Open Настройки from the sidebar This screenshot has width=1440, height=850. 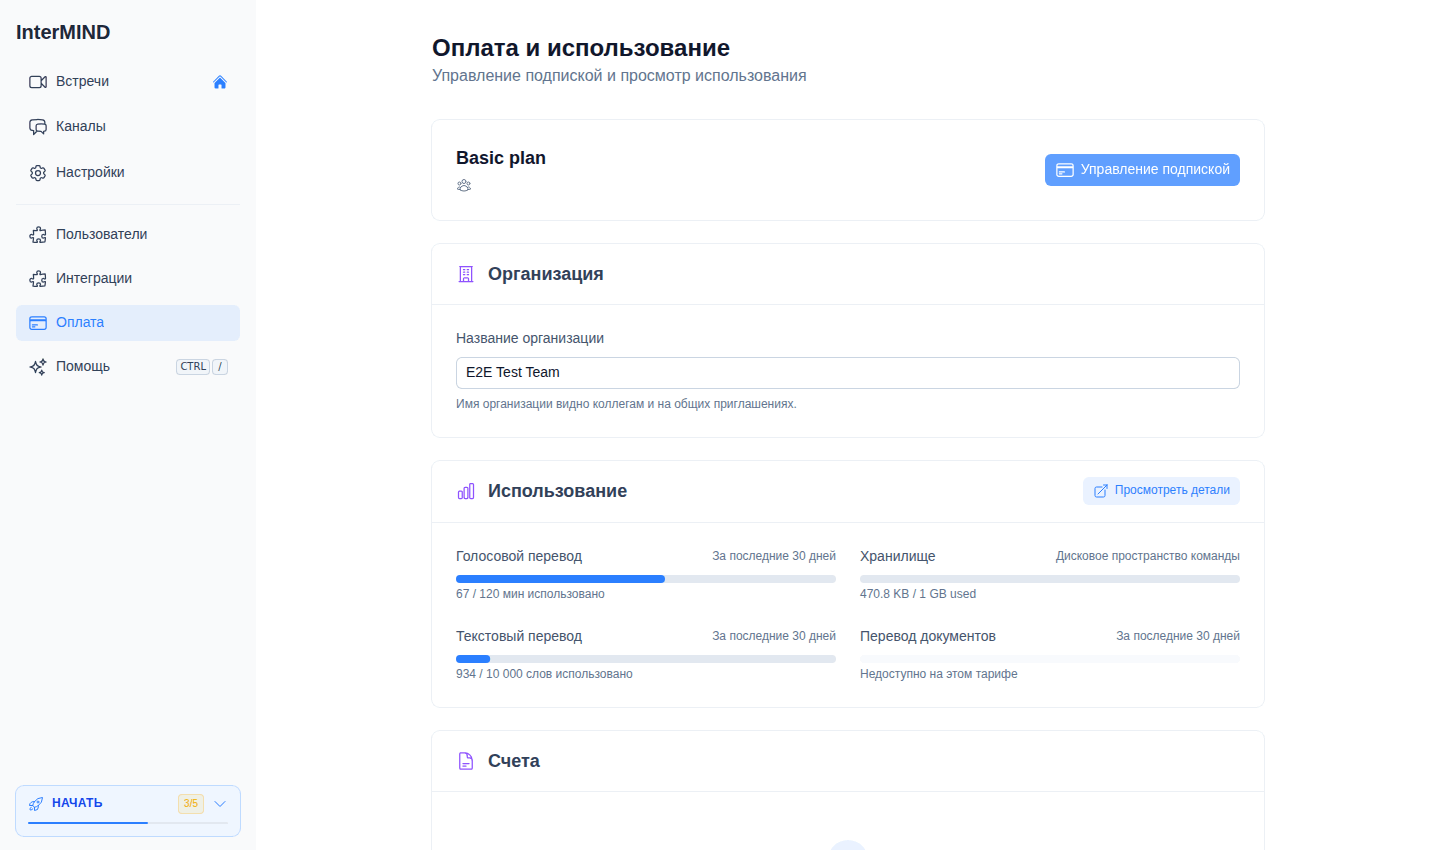pyautogui.click(x=128, y=173)
